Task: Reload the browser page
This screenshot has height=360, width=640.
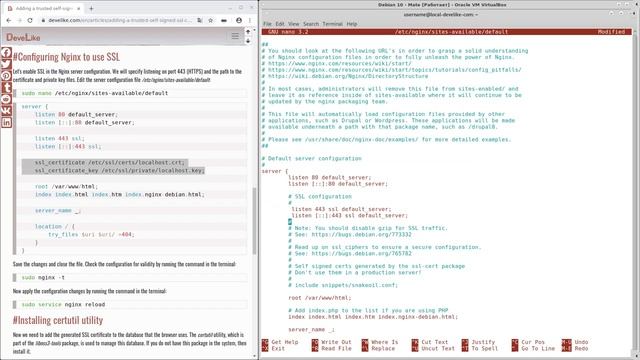Action: [x=30, y=20]
